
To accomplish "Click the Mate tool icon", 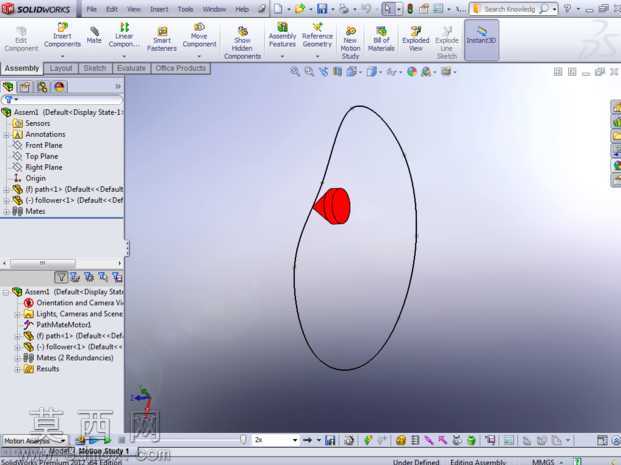I will 94,34.
